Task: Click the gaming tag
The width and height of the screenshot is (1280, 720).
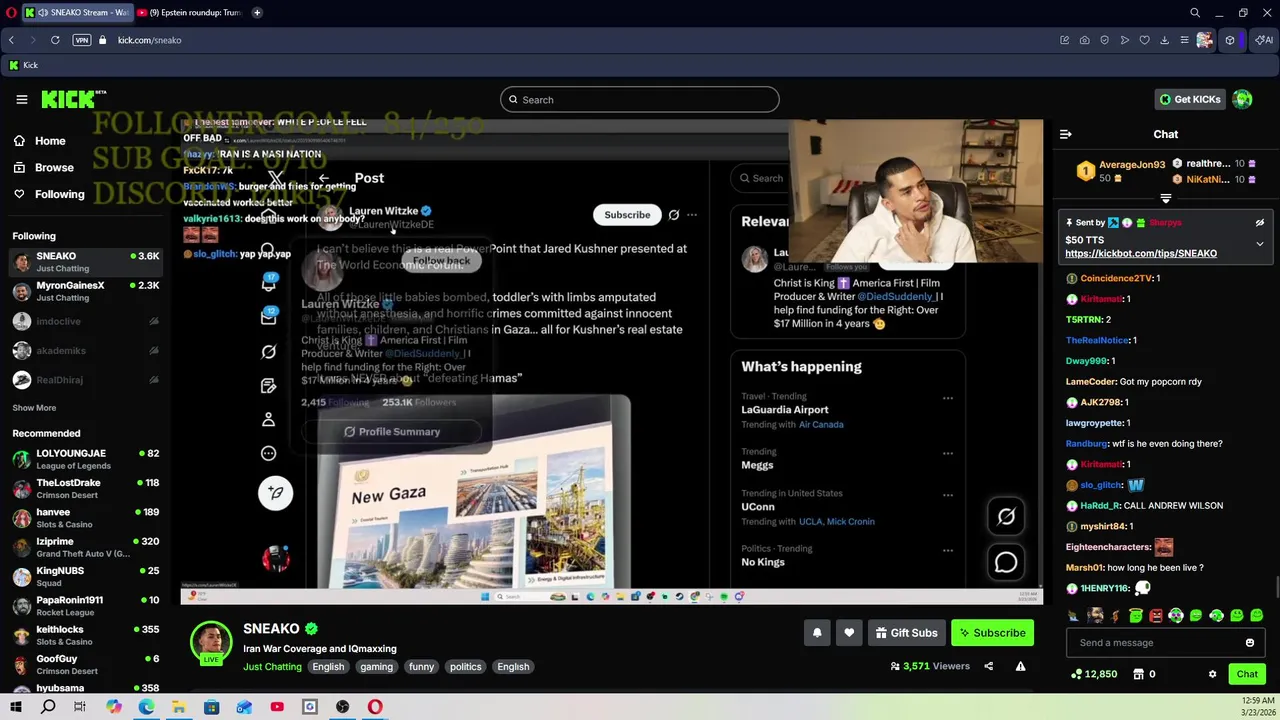Action: 376,667
